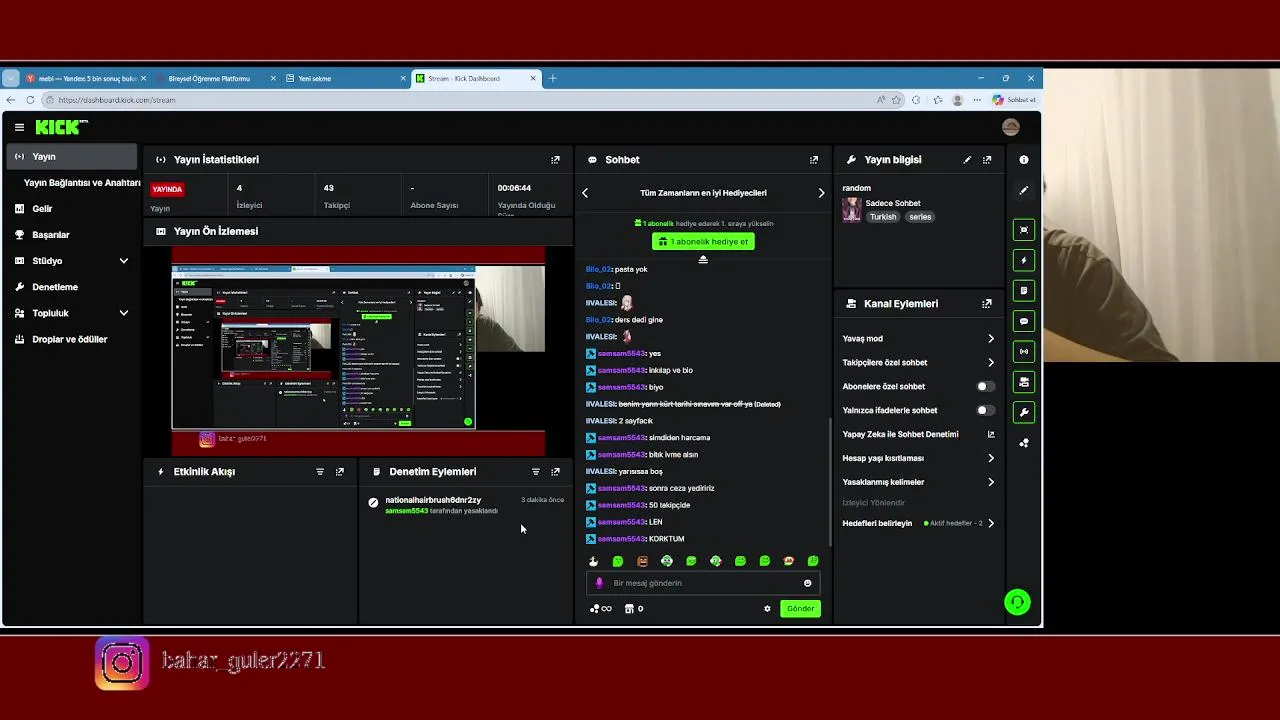Switch to Yeni sekme browser tab
Screen dimensions: 1280x720
pyautogui.click(x=345, y=78)
